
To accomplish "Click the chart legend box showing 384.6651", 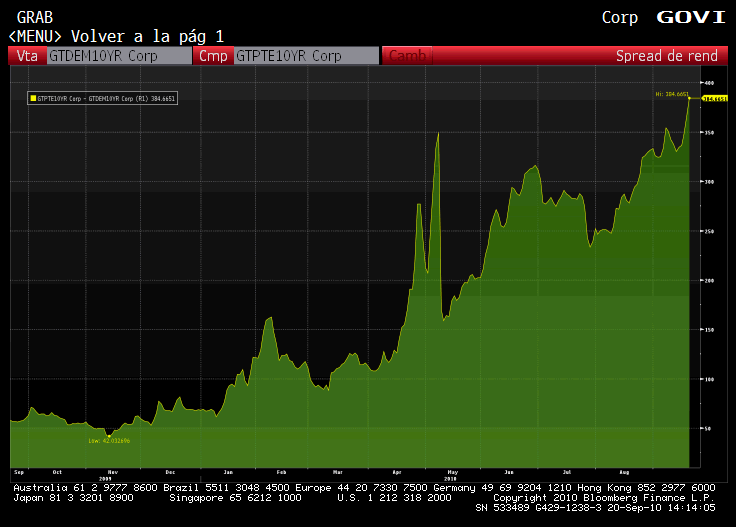I will [102, 98].
